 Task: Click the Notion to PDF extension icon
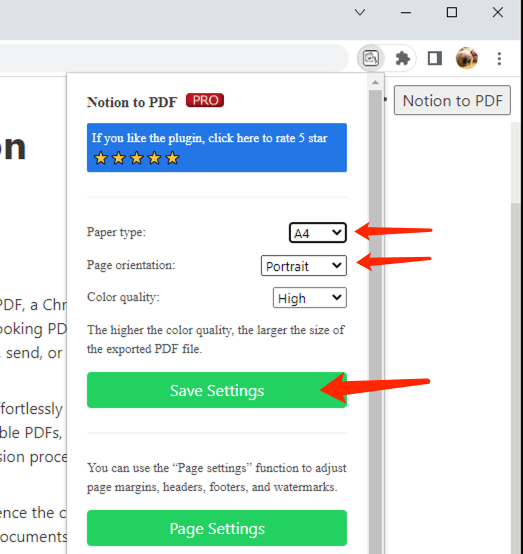click(x=371, y=58)
